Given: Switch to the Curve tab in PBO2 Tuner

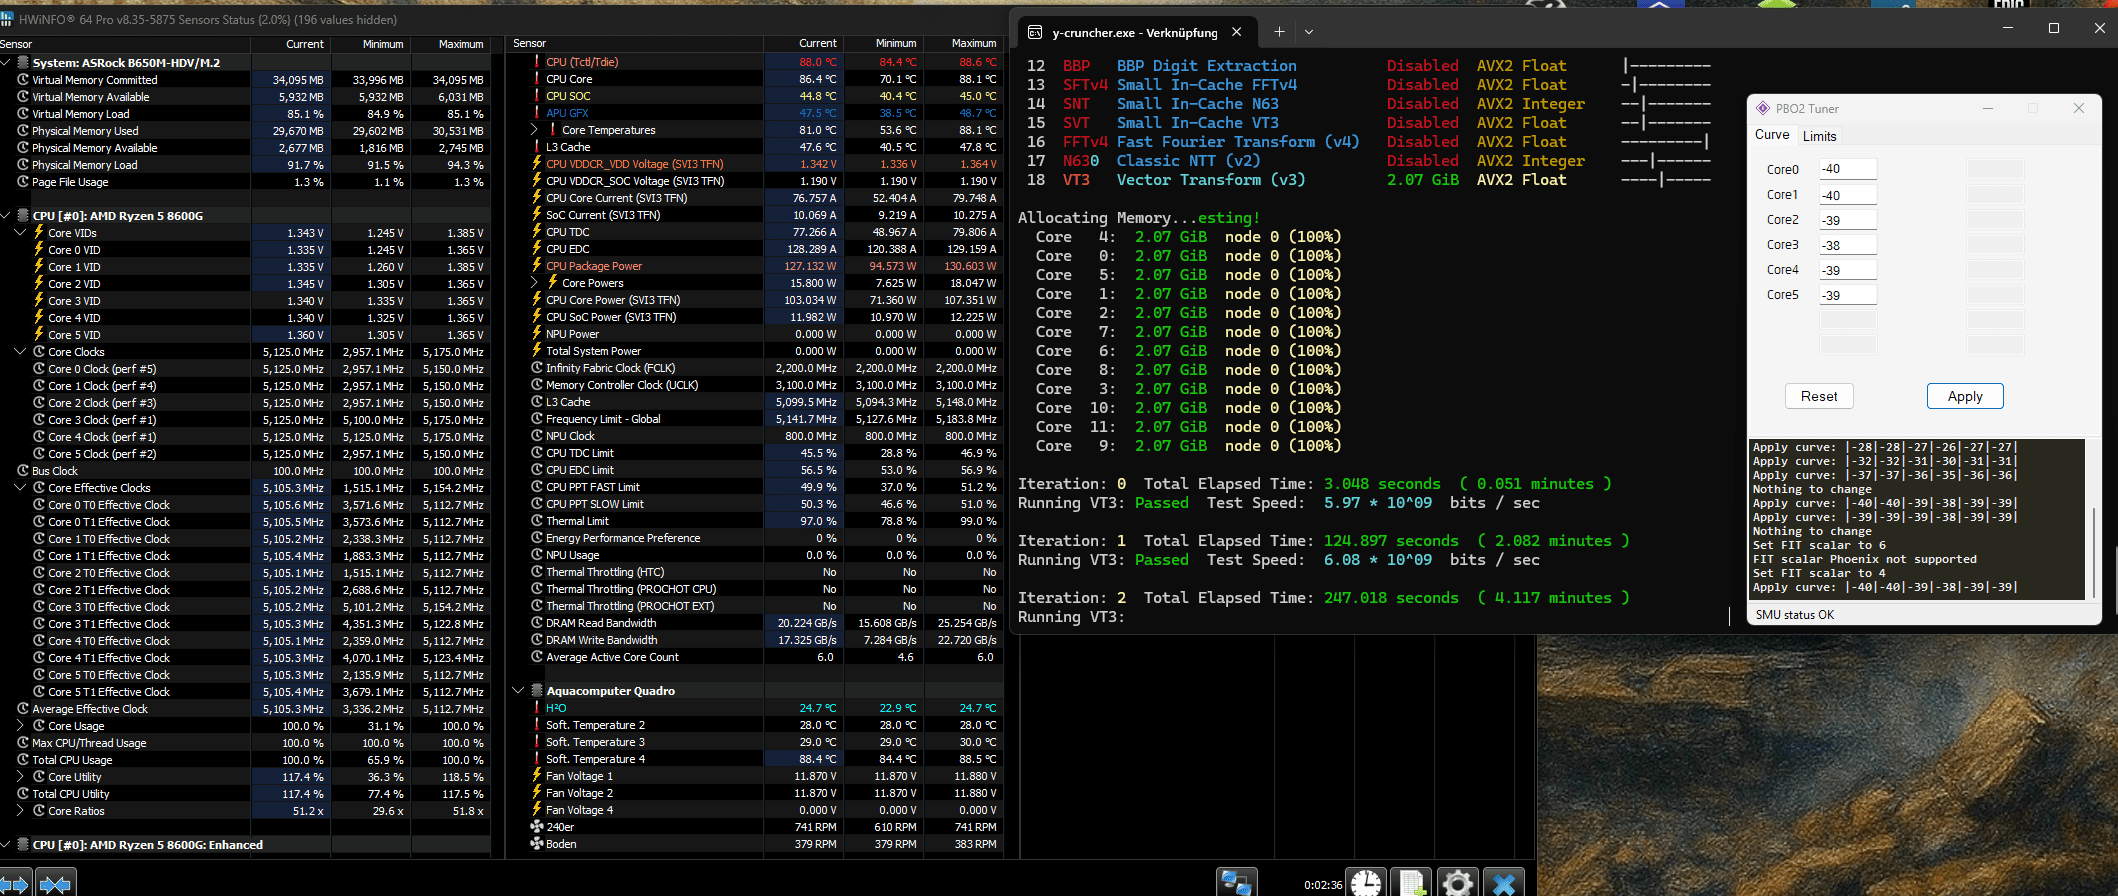Looking at the screenshot, I should [x=1772, y=135].
